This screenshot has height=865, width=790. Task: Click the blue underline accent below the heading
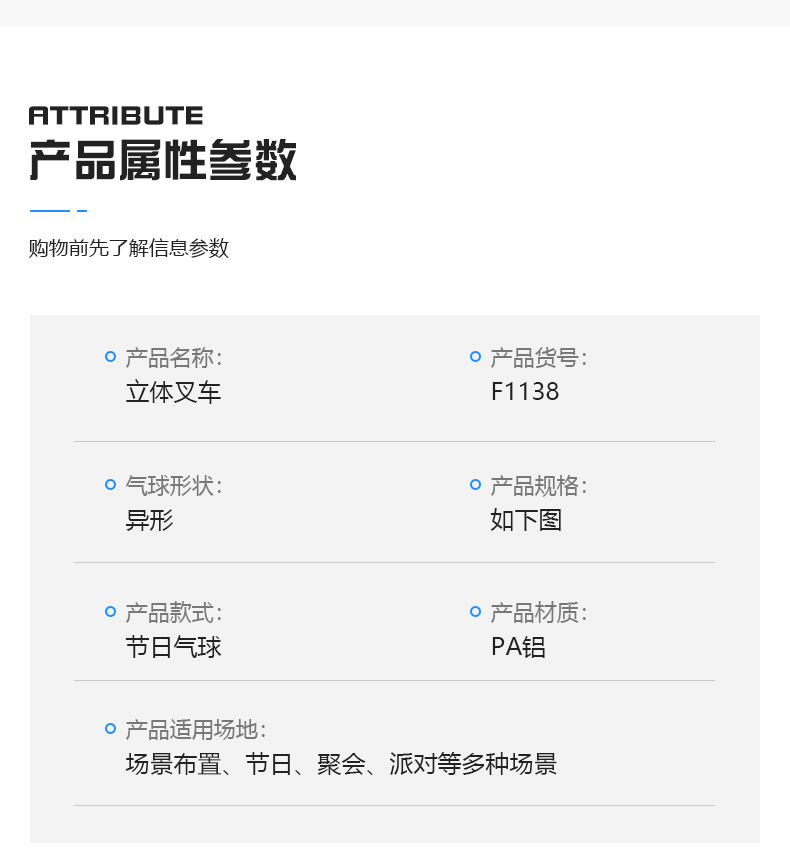50,211
